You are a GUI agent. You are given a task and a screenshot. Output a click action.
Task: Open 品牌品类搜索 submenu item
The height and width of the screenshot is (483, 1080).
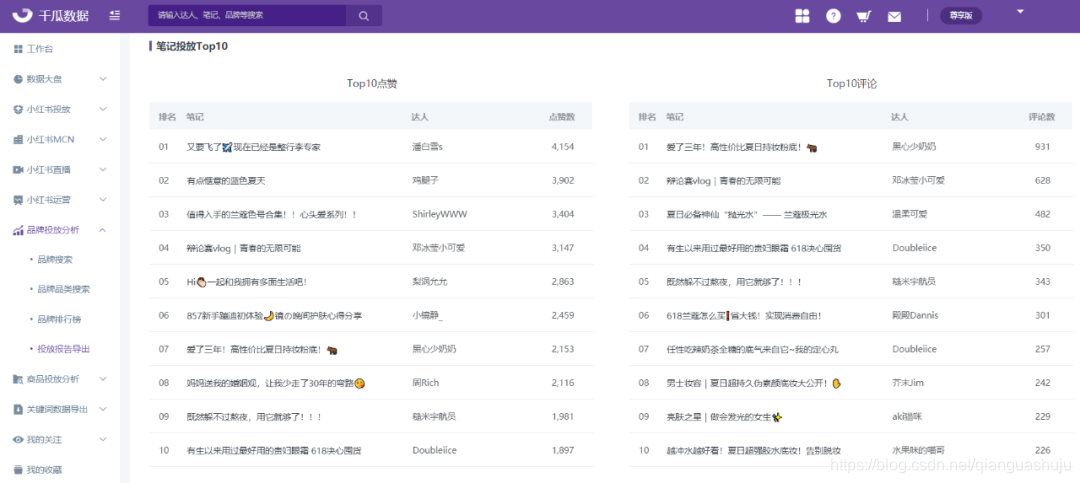coord(63,289)
